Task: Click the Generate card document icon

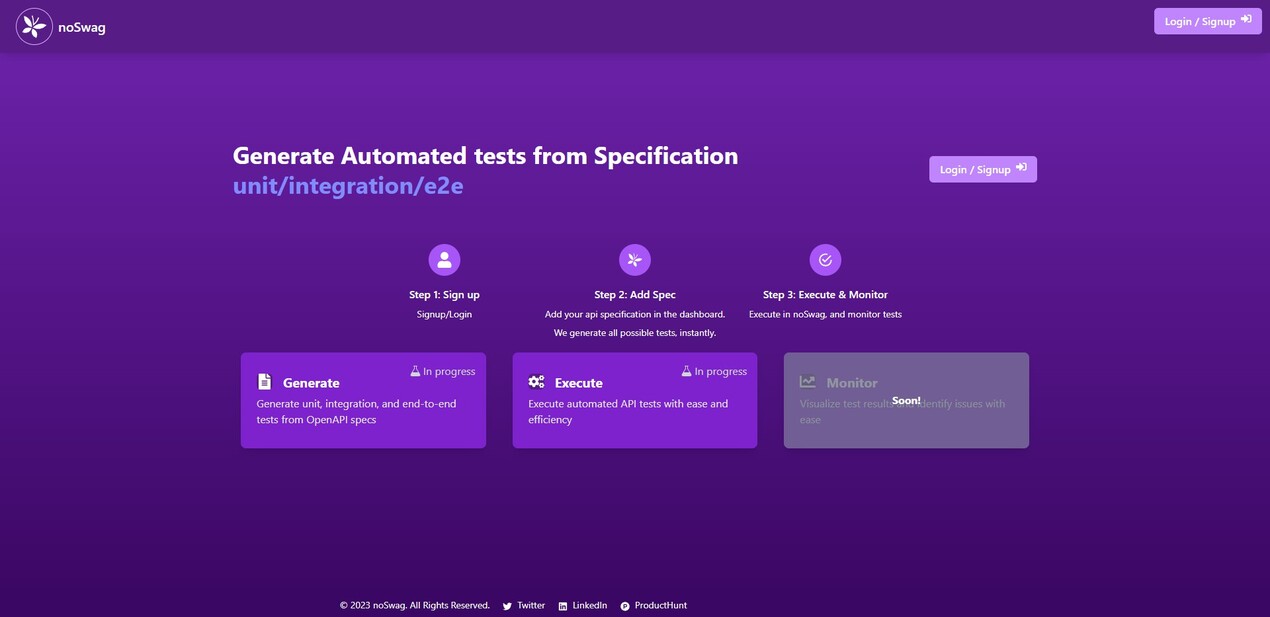Action: point(264,382)
